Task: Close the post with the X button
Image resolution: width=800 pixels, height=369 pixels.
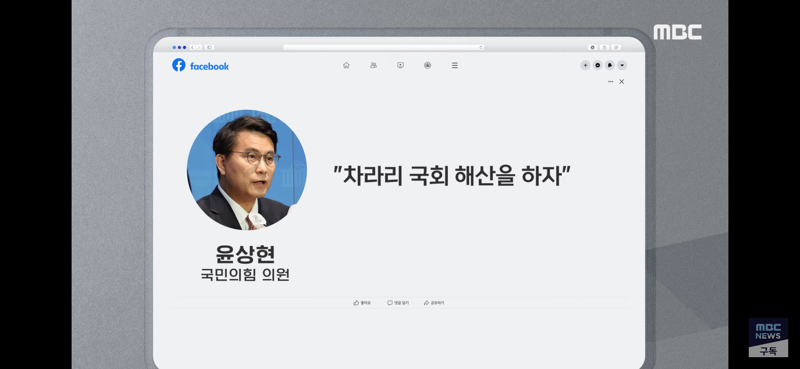Action: [621, 82]
